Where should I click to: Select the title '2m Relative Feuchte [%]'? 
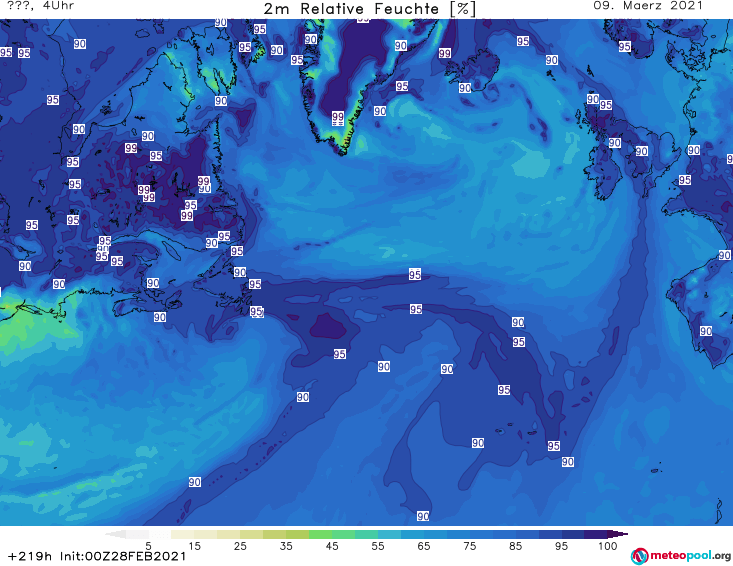pyautogui.click(x=370, y=9)
